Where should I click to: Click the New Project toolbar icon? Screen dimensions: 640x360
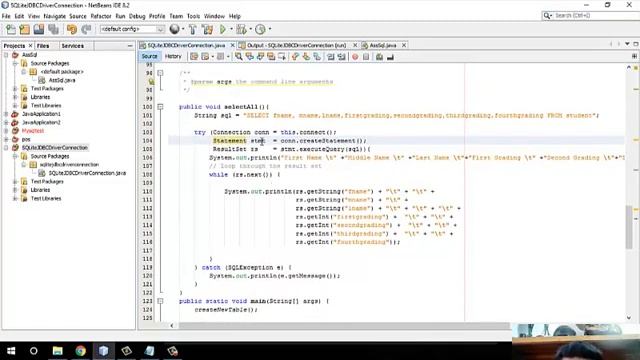pyautogui.click(x=24, y=29)
